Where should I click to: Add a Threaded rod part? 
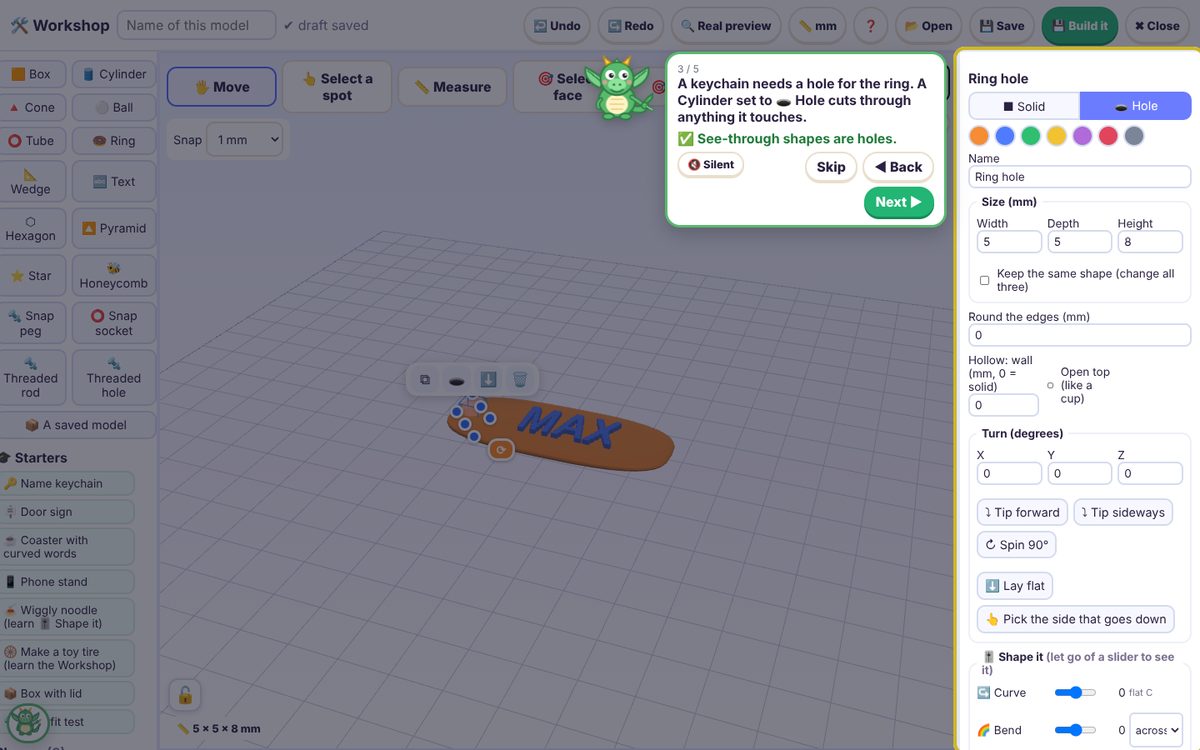[33, 377]
